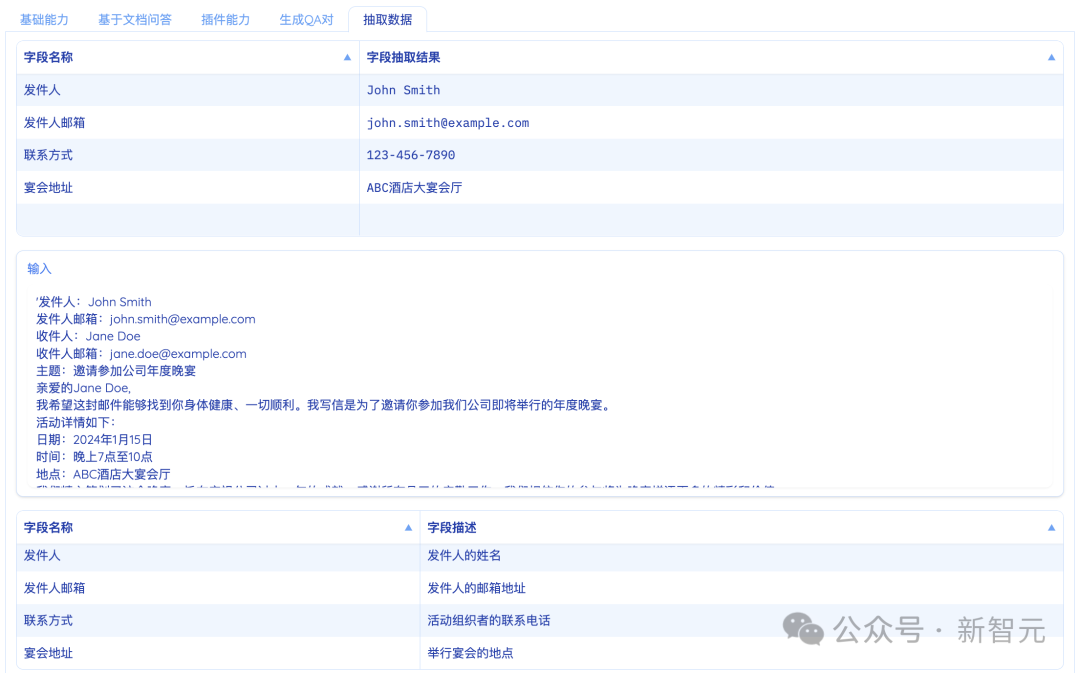This screenshot has height=673, width=1080.
Task: Click sort arrow in 字段抽取结果 header
Action: point(1051,58)
